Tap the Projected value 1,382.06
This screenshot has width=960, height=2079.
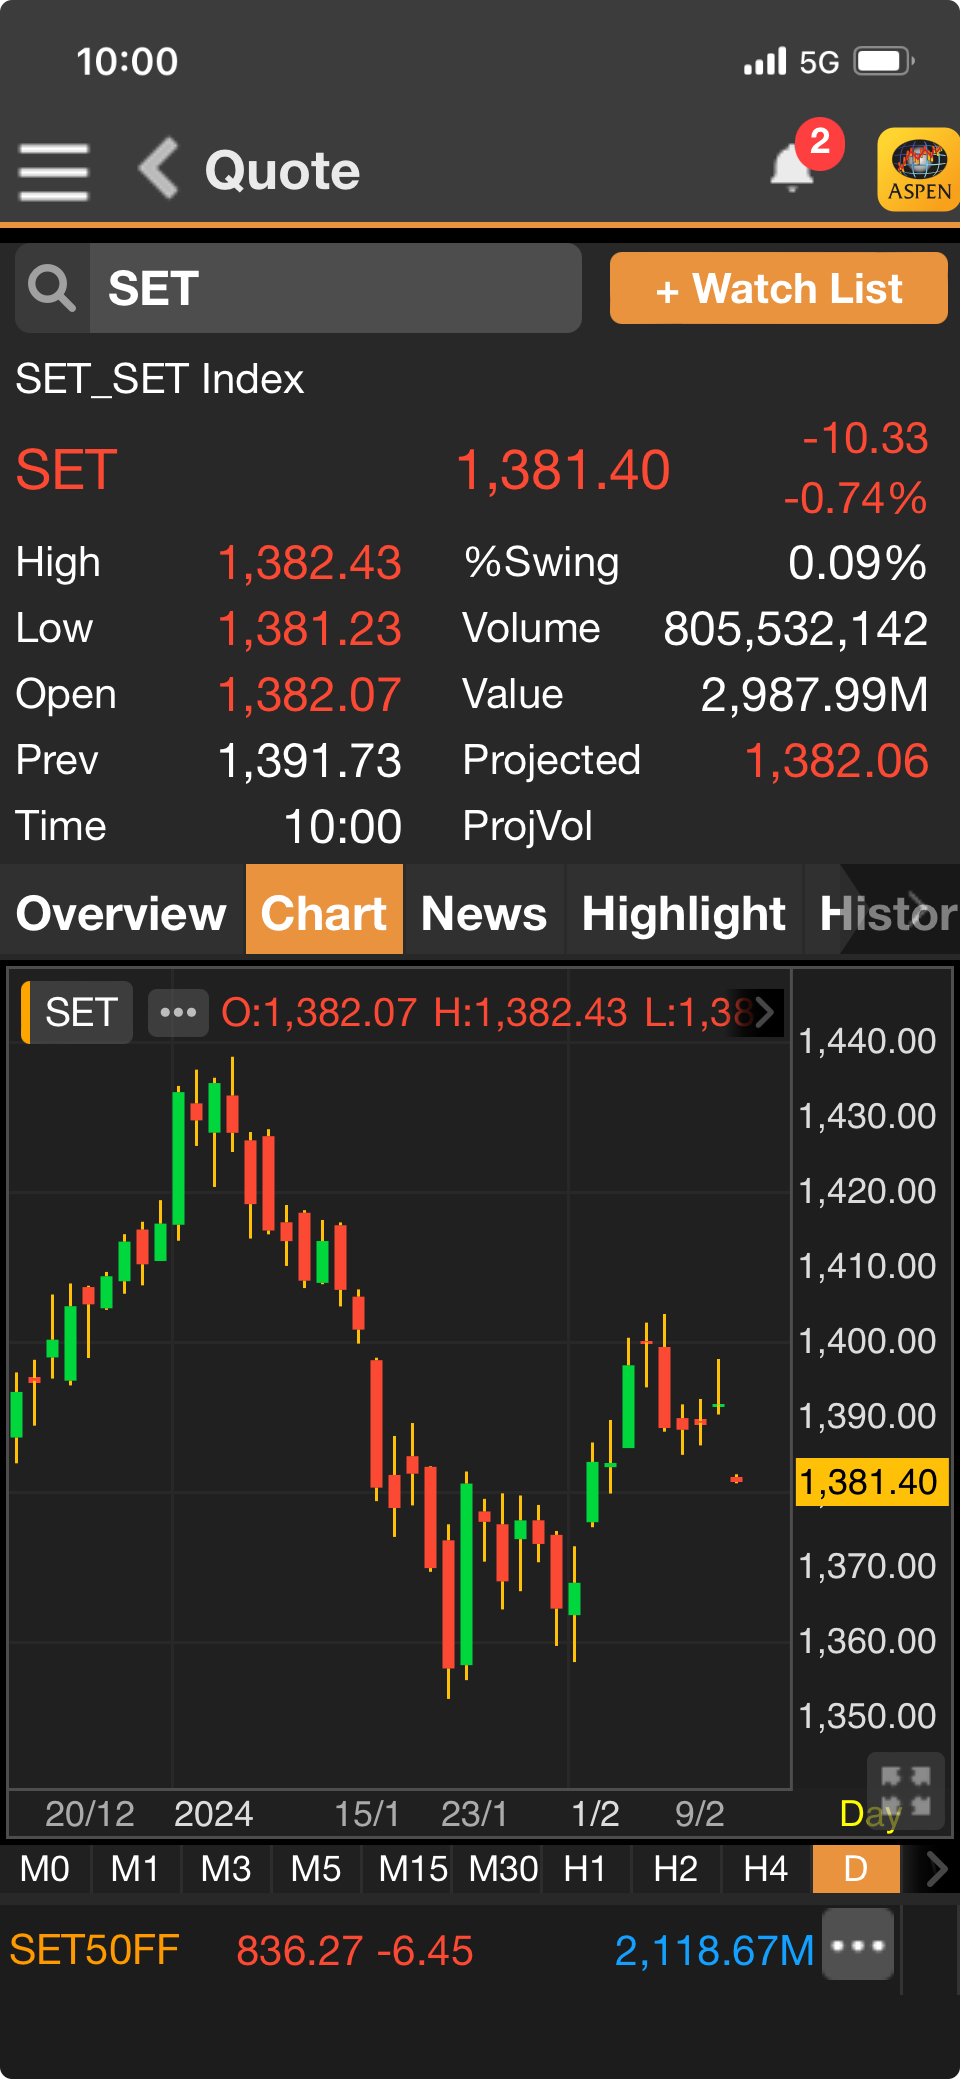pos(837,761)
